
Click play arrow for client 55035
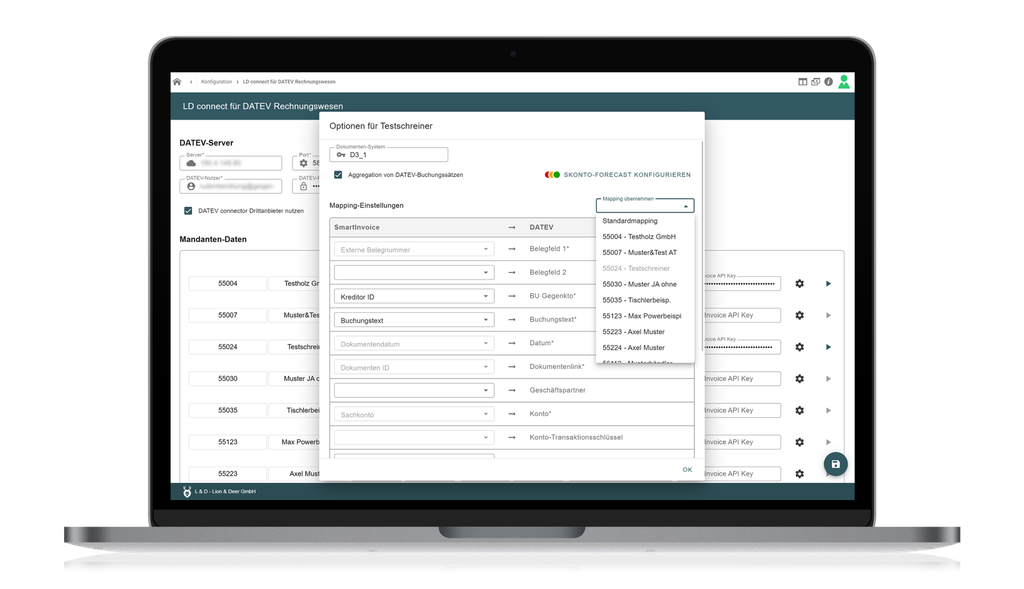point(828,410)
